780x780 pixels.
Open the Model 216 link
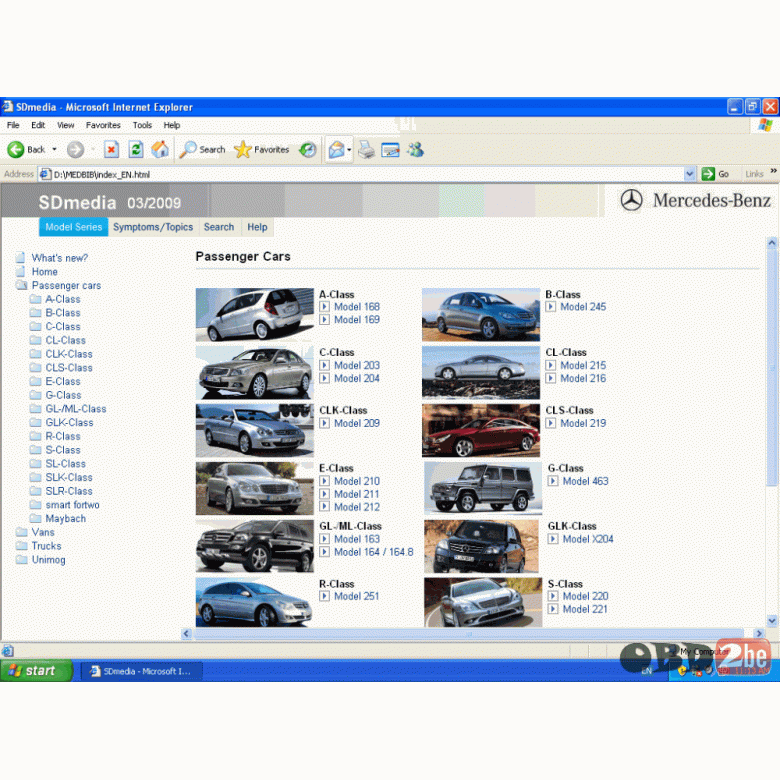click(583, 378)
